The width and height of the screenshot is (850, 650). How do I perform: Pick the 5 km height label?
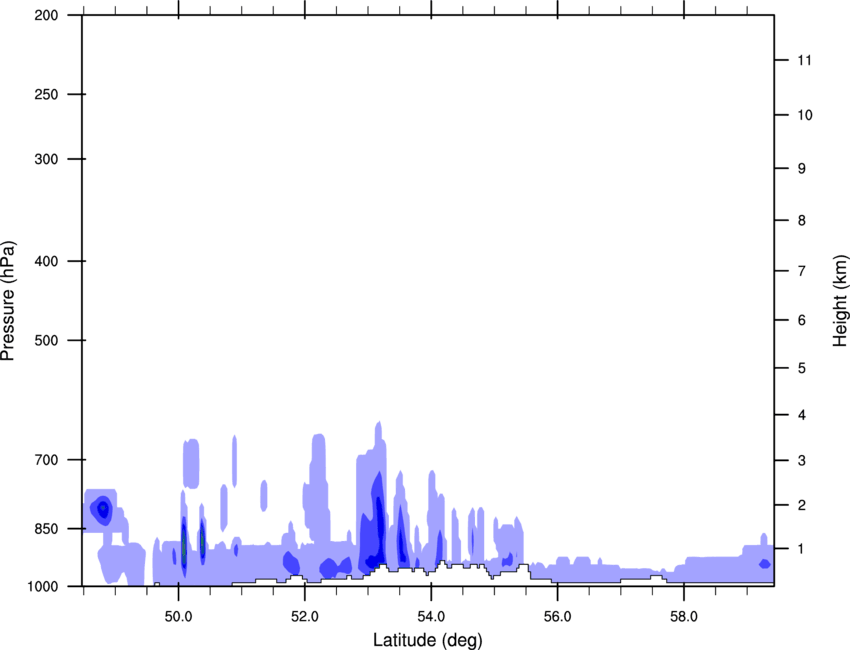802,368
